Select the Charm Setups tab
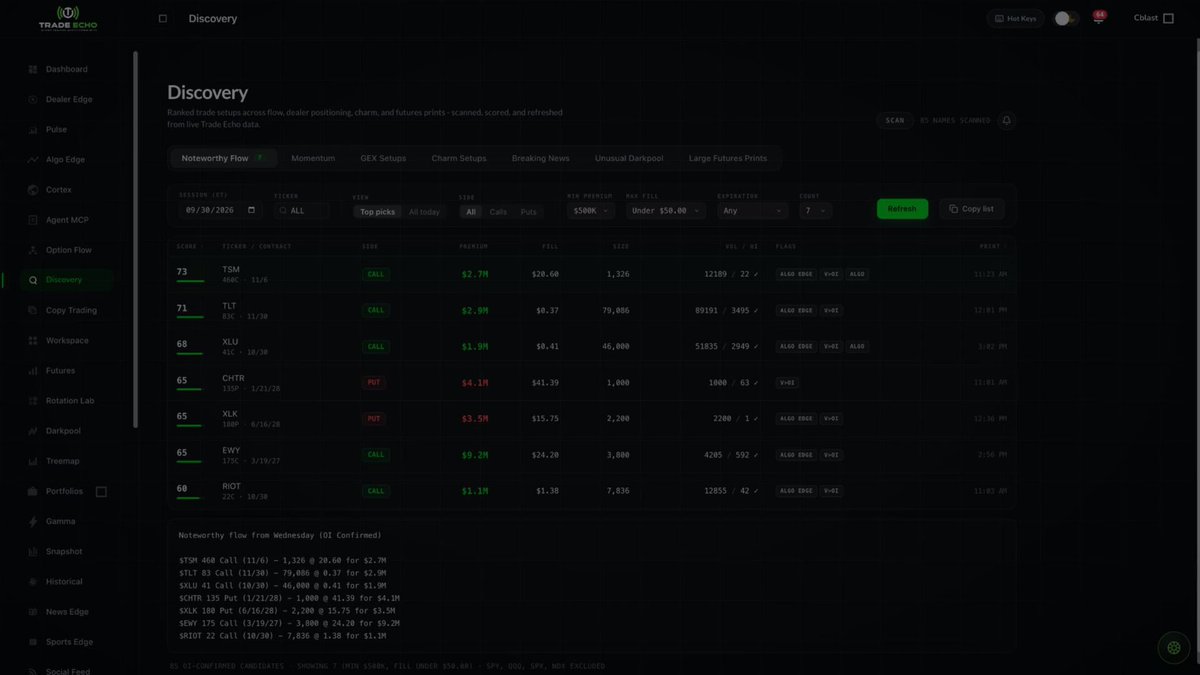1200x675 pixels. (459, 158)
